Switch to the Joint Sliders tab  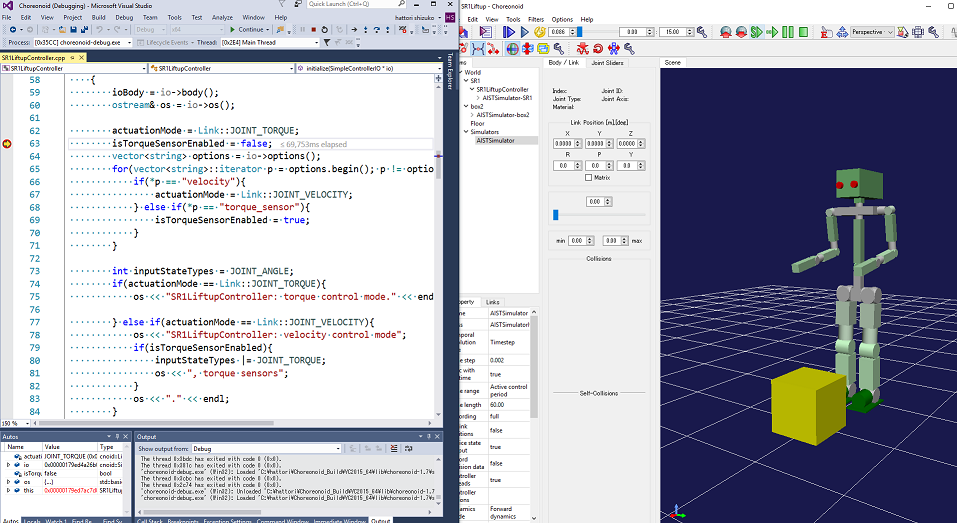607,63
